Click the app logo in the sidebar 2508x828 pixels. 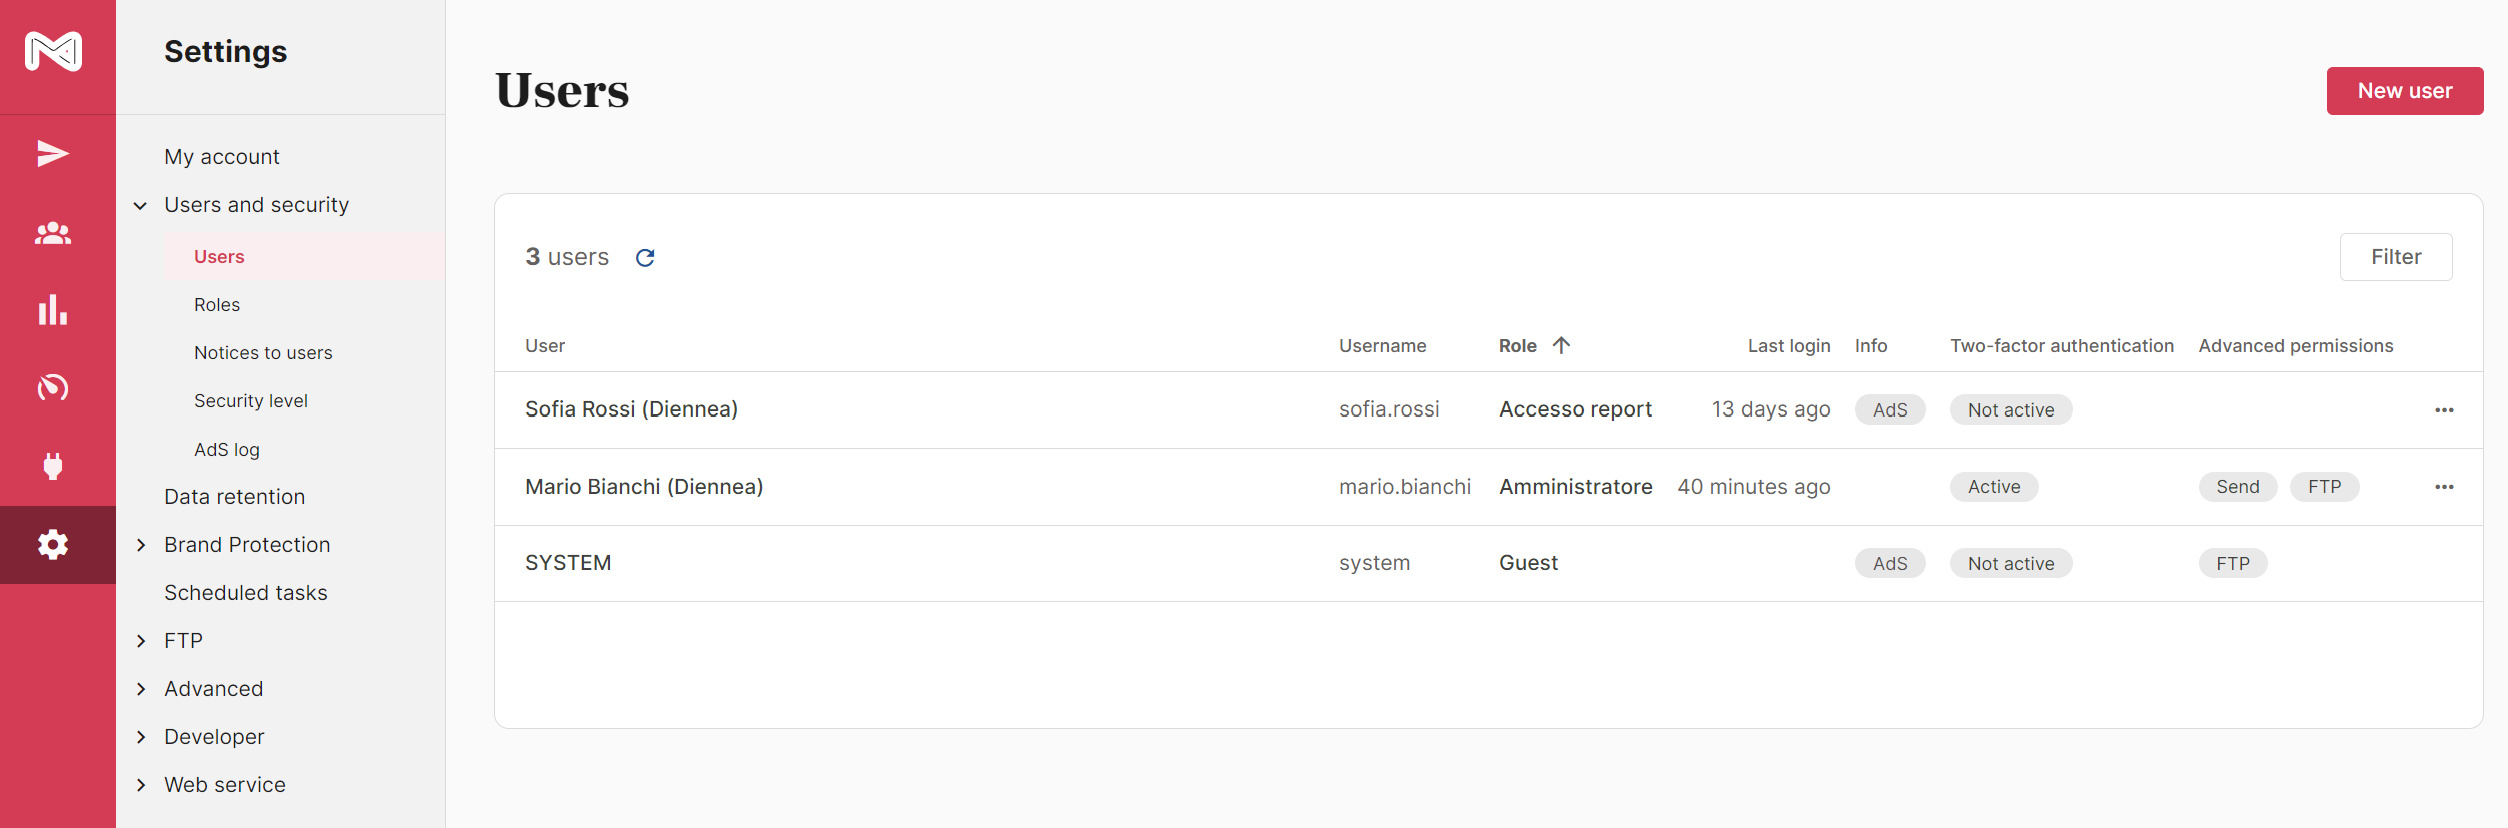point(54,52)
